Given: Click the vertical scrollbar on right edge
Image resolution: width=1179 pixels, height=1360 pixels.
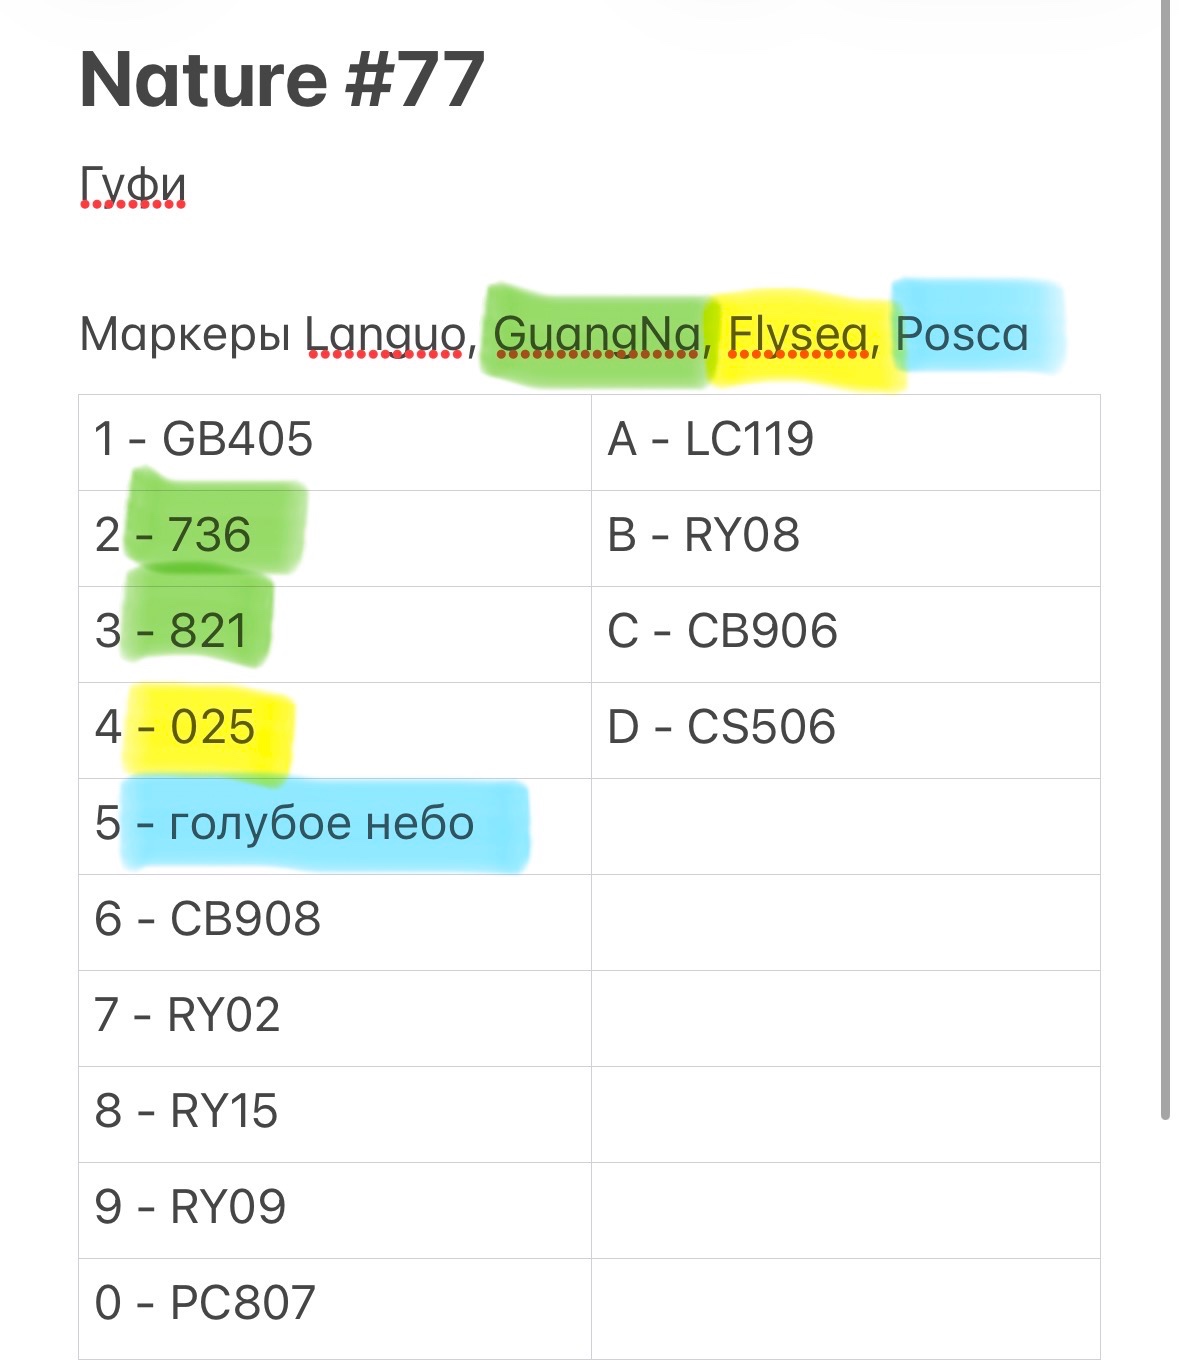Looking at the screenshot, I should pyautogui.click(x=1165, y=560).
